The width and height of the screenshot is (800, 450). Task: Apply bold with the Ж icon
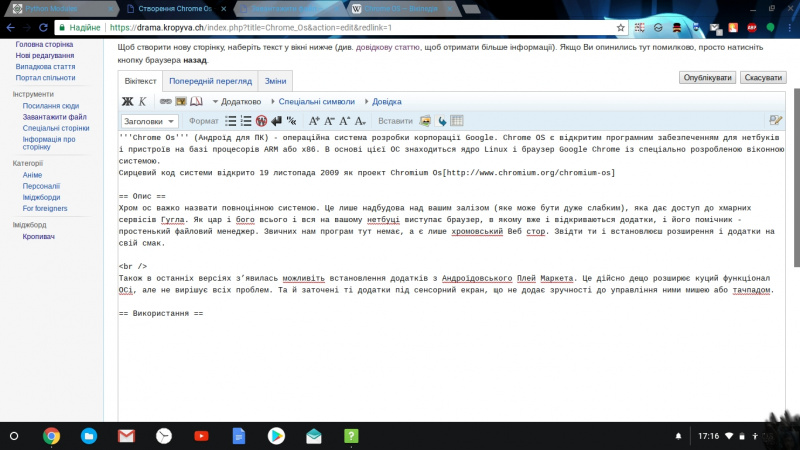click(x=127, y=102)
